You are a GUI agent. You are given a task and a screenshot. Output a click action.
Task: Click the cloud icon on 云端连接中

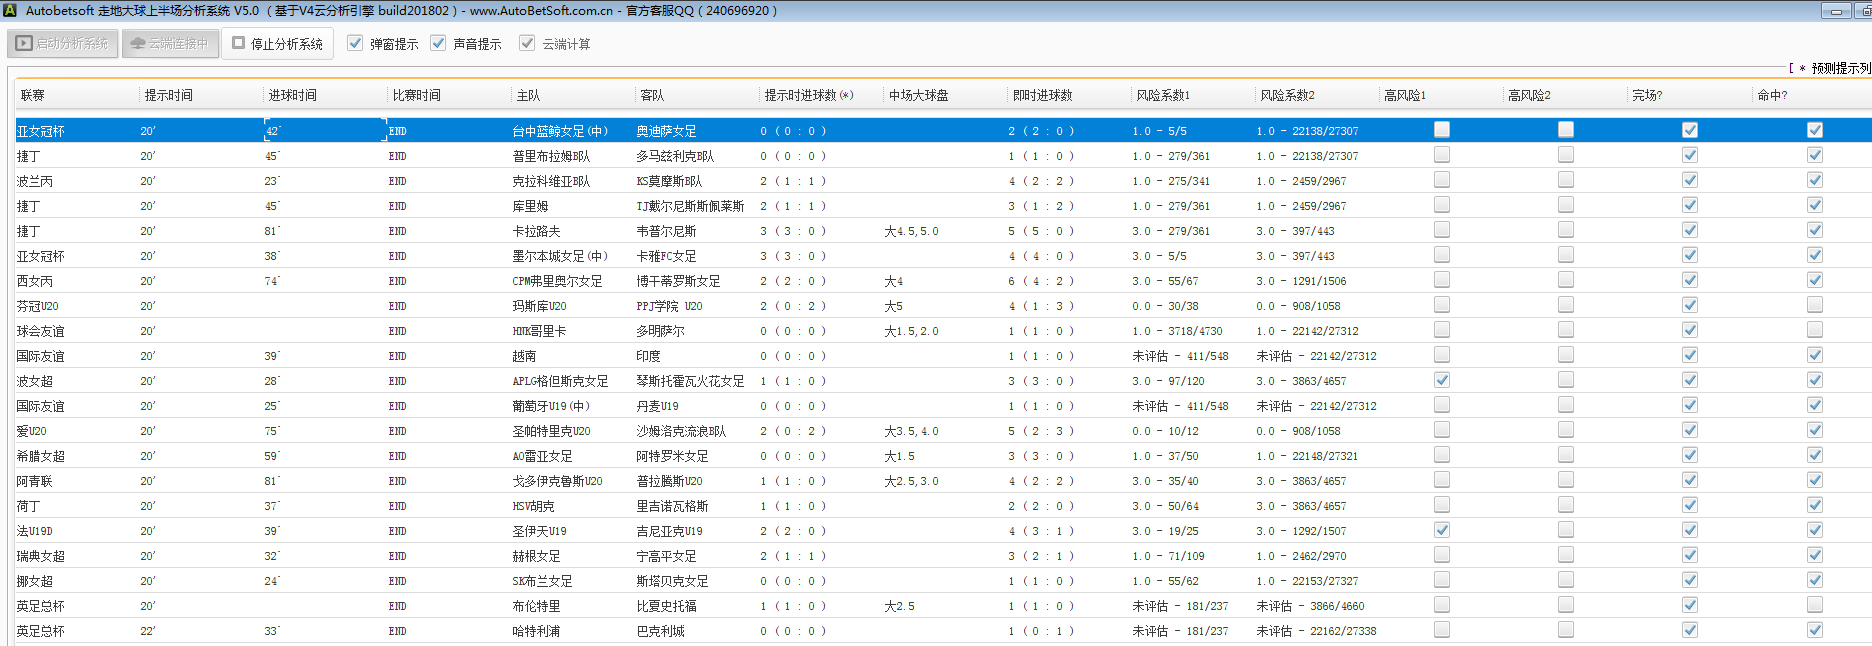pyautogui.click(x=138, y=44)
